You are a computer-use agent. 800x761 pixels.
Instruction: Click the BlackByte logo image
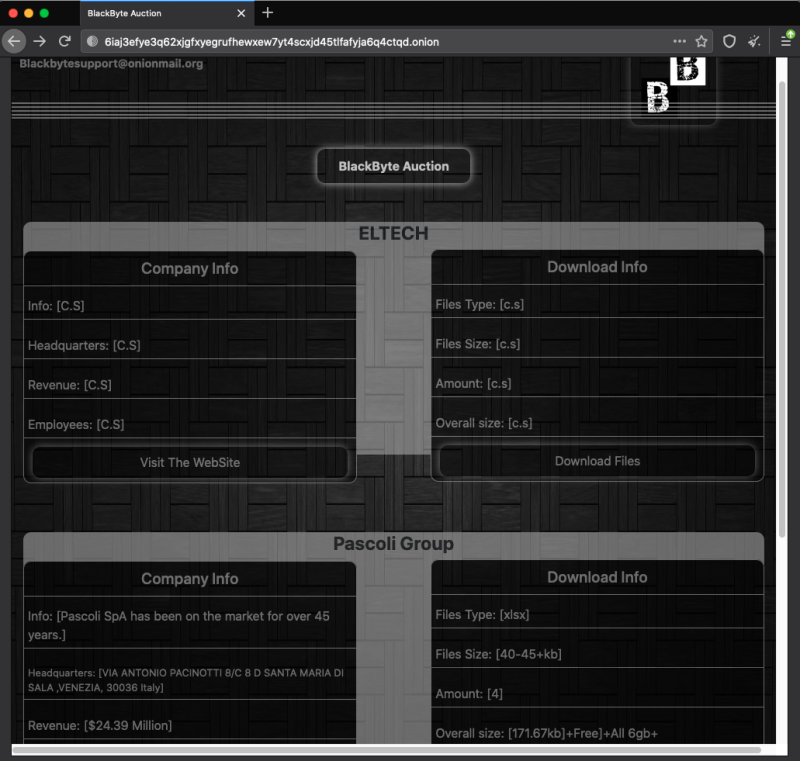click(672, 90)
